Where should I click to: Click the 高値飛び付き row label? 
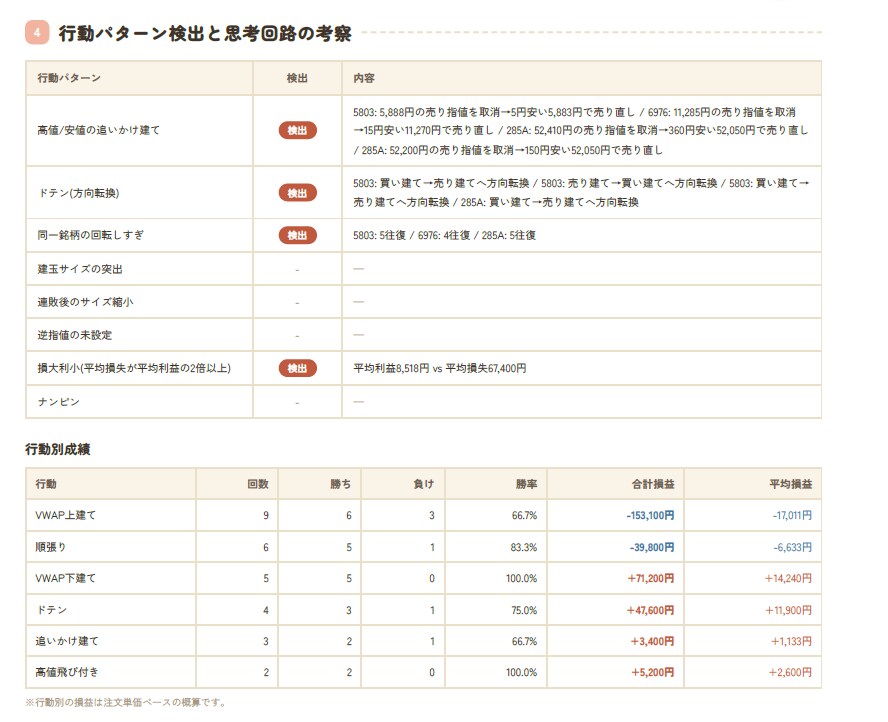67,672
